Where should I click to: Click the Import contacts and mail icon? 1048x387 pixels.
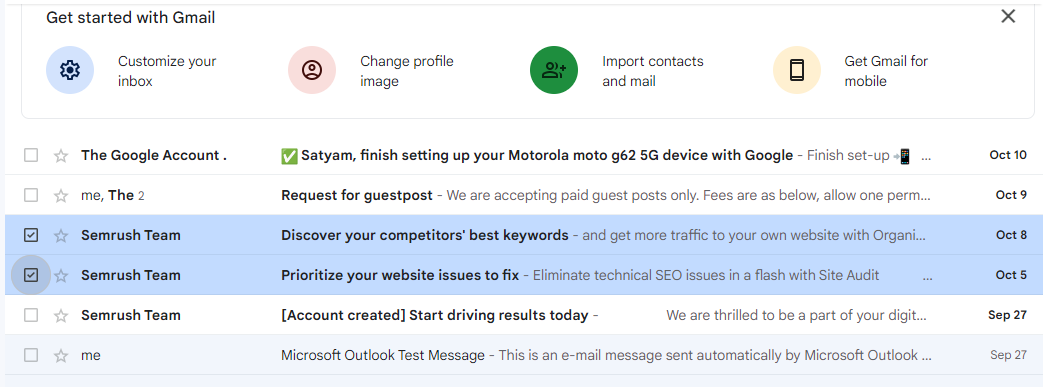[x=554, y=70]
